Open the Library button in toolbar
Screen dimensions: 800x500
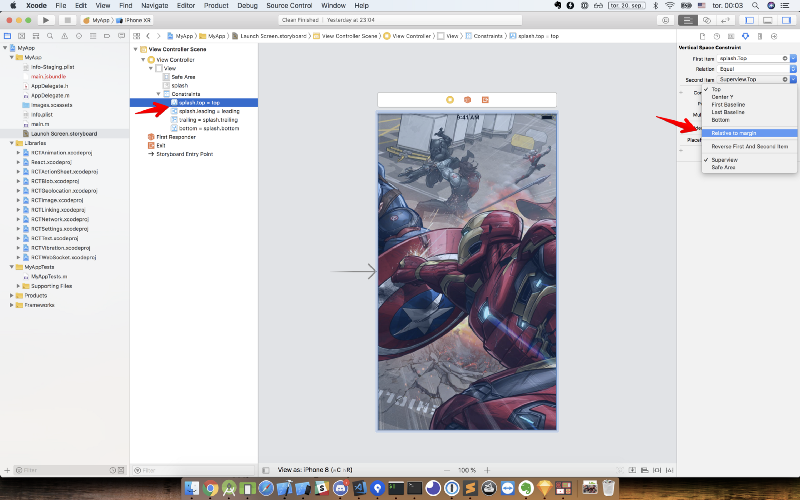[665, 20]
